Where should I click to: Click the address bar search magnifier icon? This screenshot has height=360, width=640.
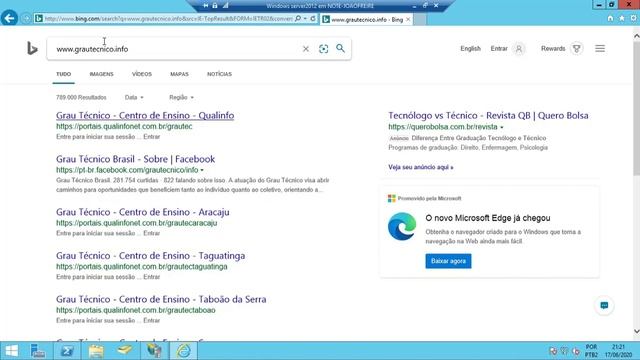(x=298, y=19)
